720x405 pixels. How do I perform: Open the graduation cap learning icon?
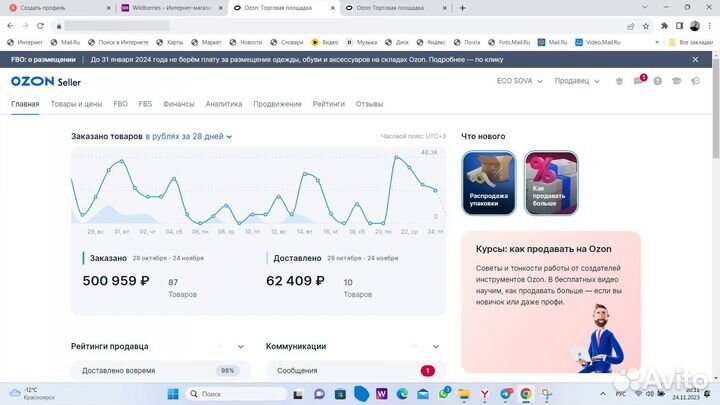coord(676,81)
